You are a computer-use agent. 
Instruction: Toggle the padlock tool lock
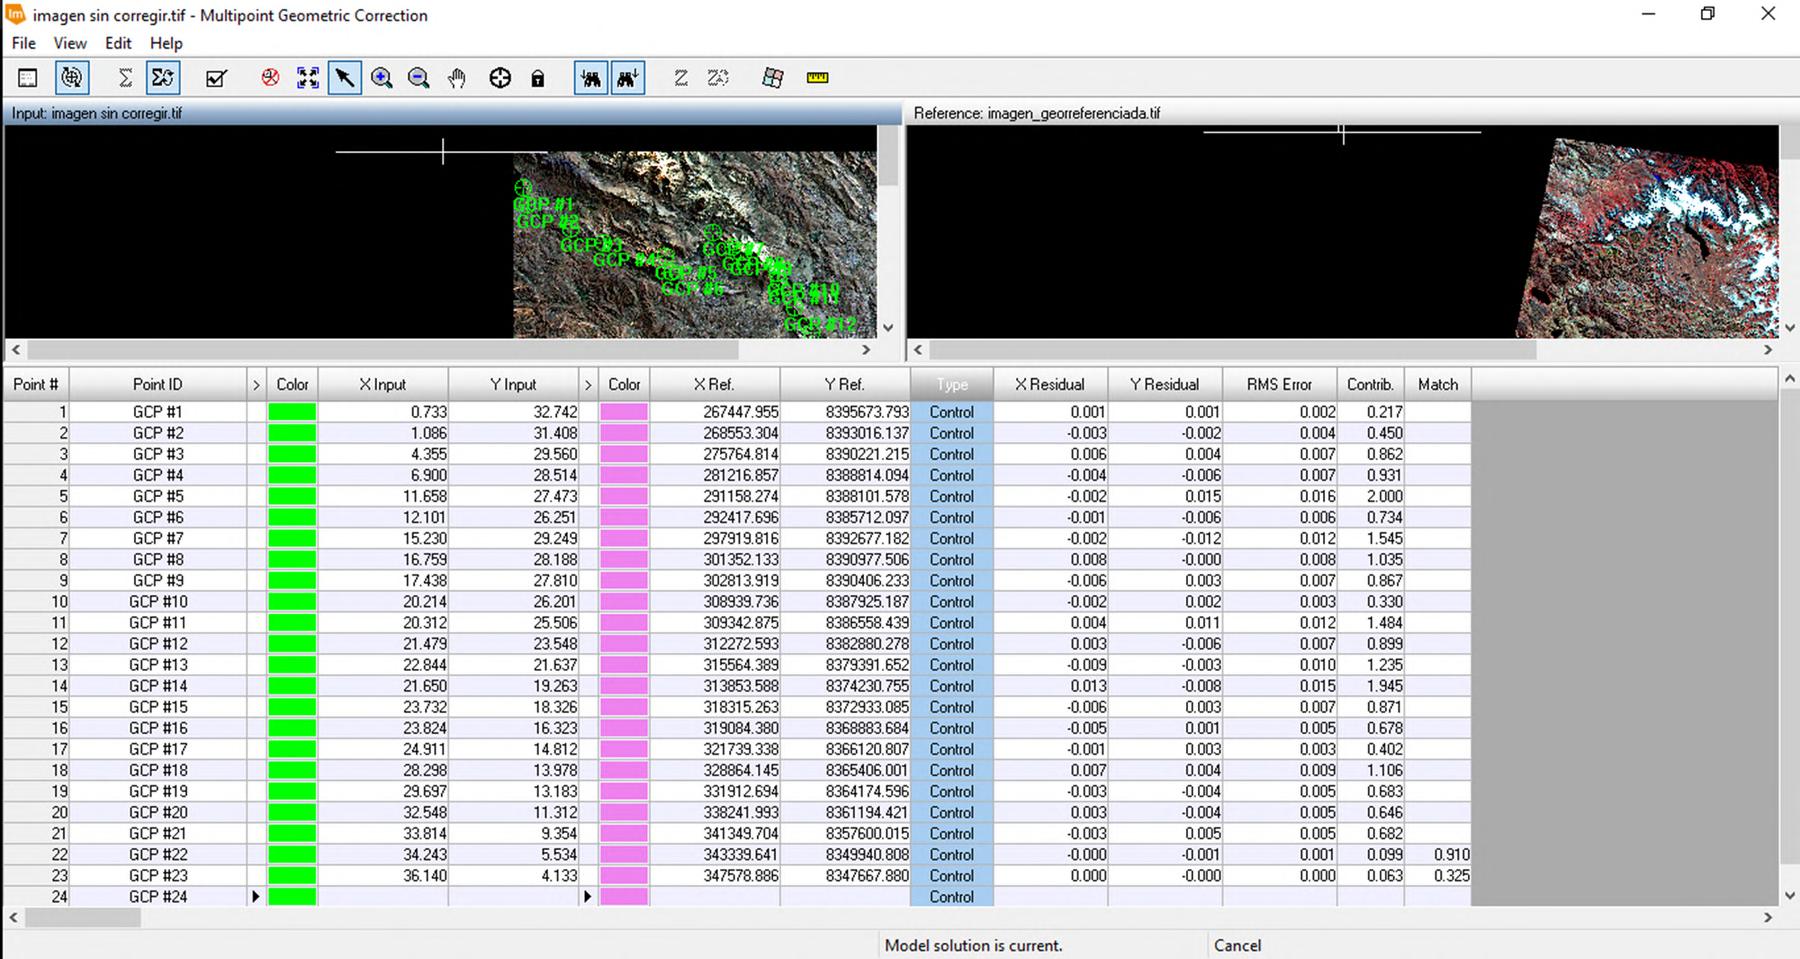tap(538, 78)
